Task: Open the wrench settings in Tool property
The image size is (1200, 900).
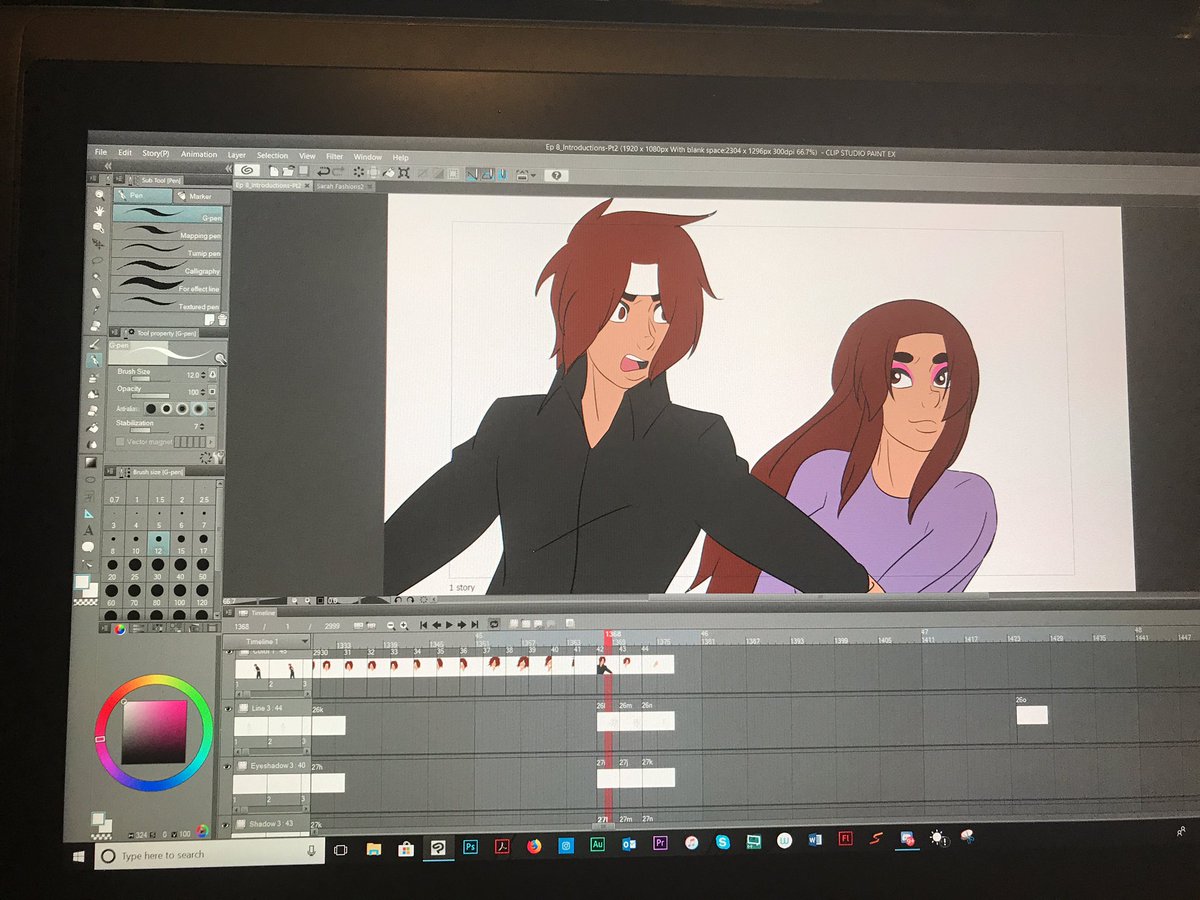Action: coord(218,455)
